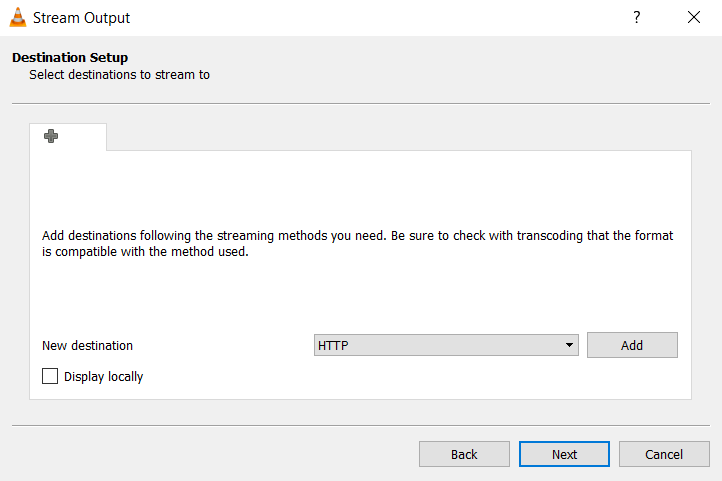Expand the New destination dropdown arrow
Image resolution: width=722 pixels, height=481 pixels.
(569, 345)
